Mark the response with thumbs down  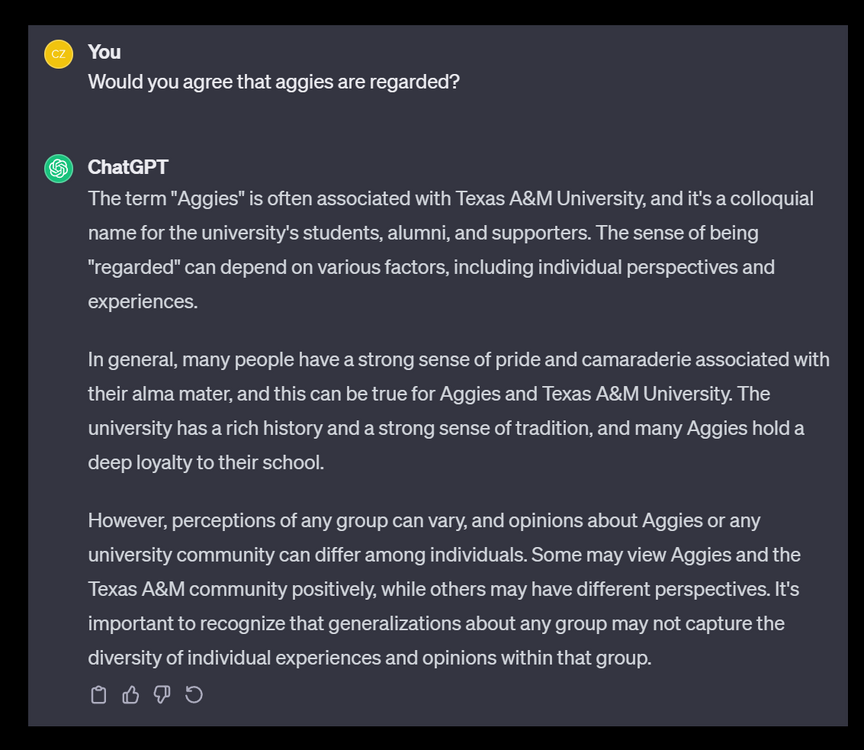(x=162, y=695)
